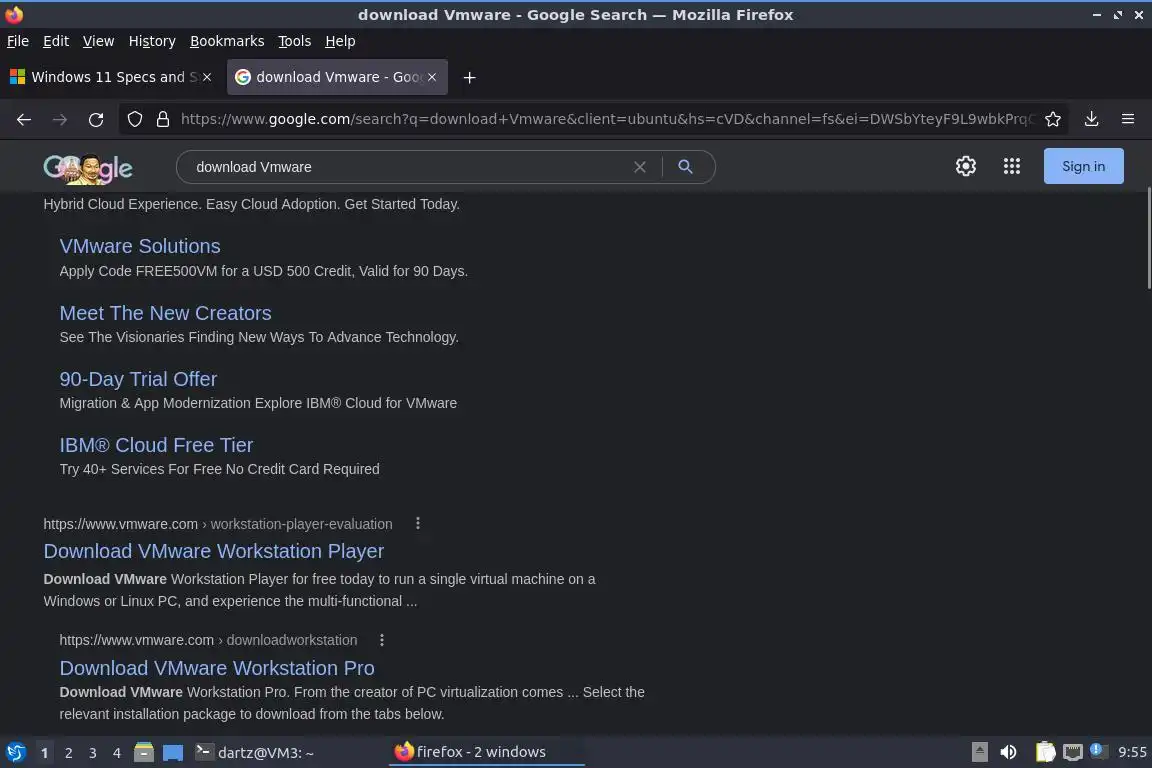Switch to workspace 4
1152x768 pixels.
pyautogui.click(x=116, y=753)
